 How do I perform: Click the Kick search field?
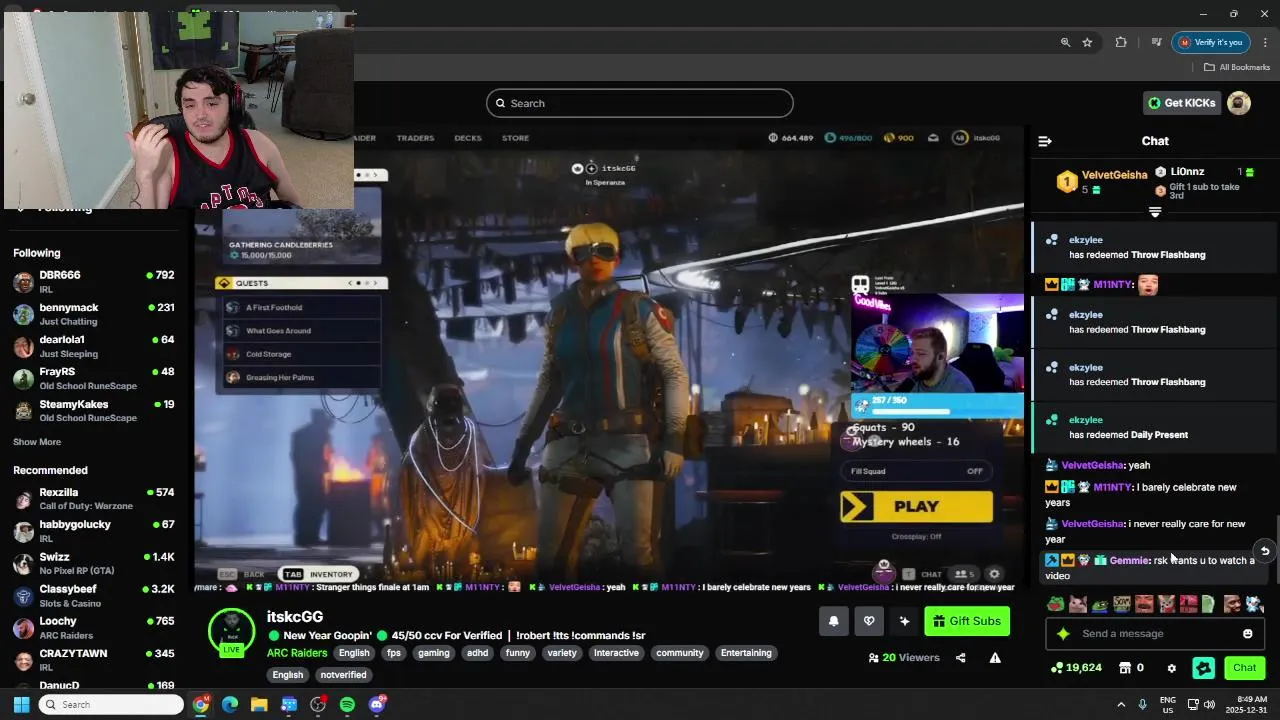640,103
